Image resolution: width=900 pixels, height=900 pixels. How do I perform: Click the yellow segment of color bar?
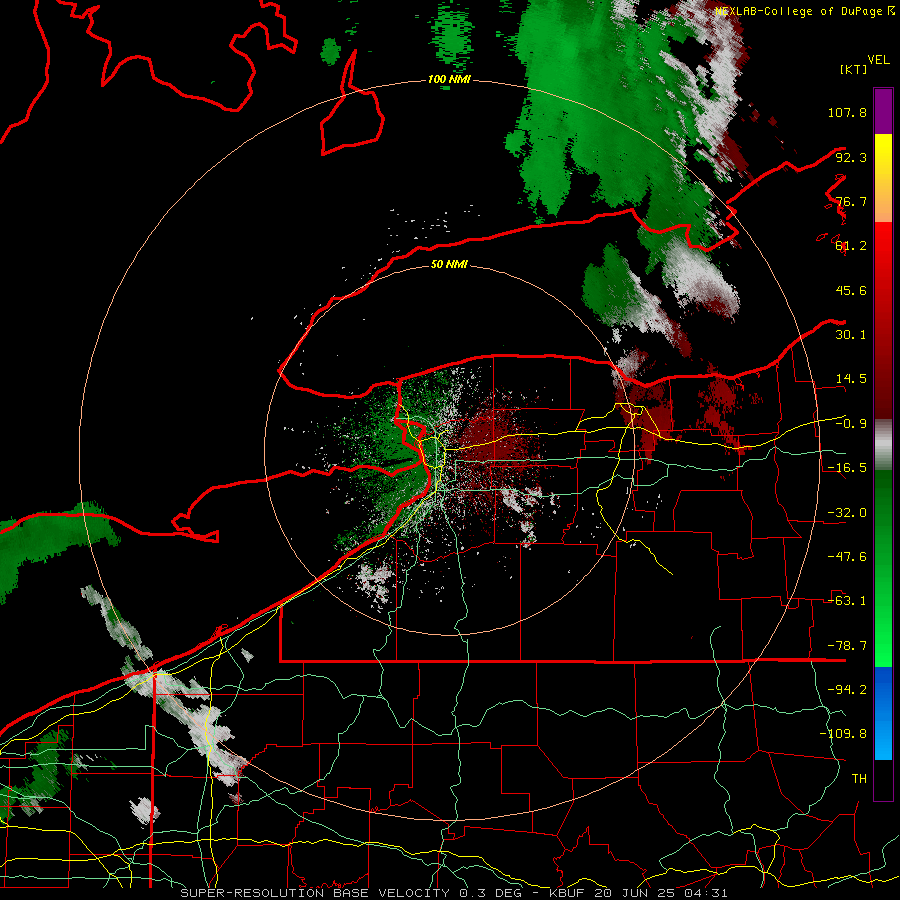pos(883,156)
